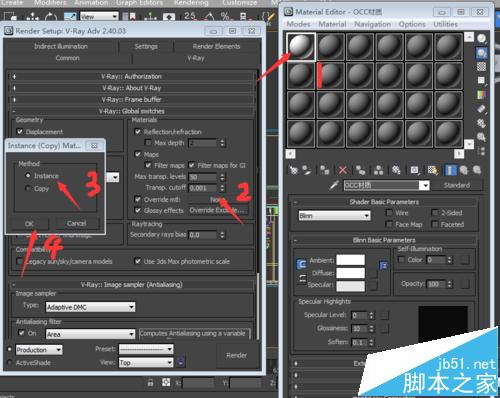Click Select and Move tool in main toolbar
500x398 pixels.
32,16
